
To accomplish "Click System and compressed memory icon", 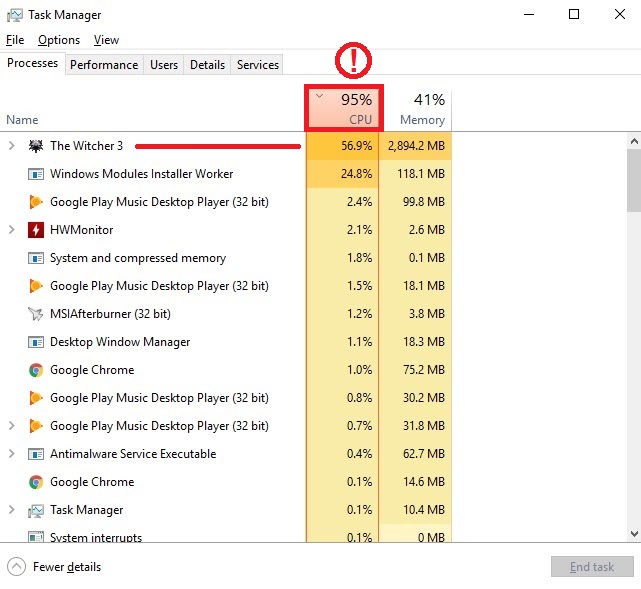I will 36,258.
